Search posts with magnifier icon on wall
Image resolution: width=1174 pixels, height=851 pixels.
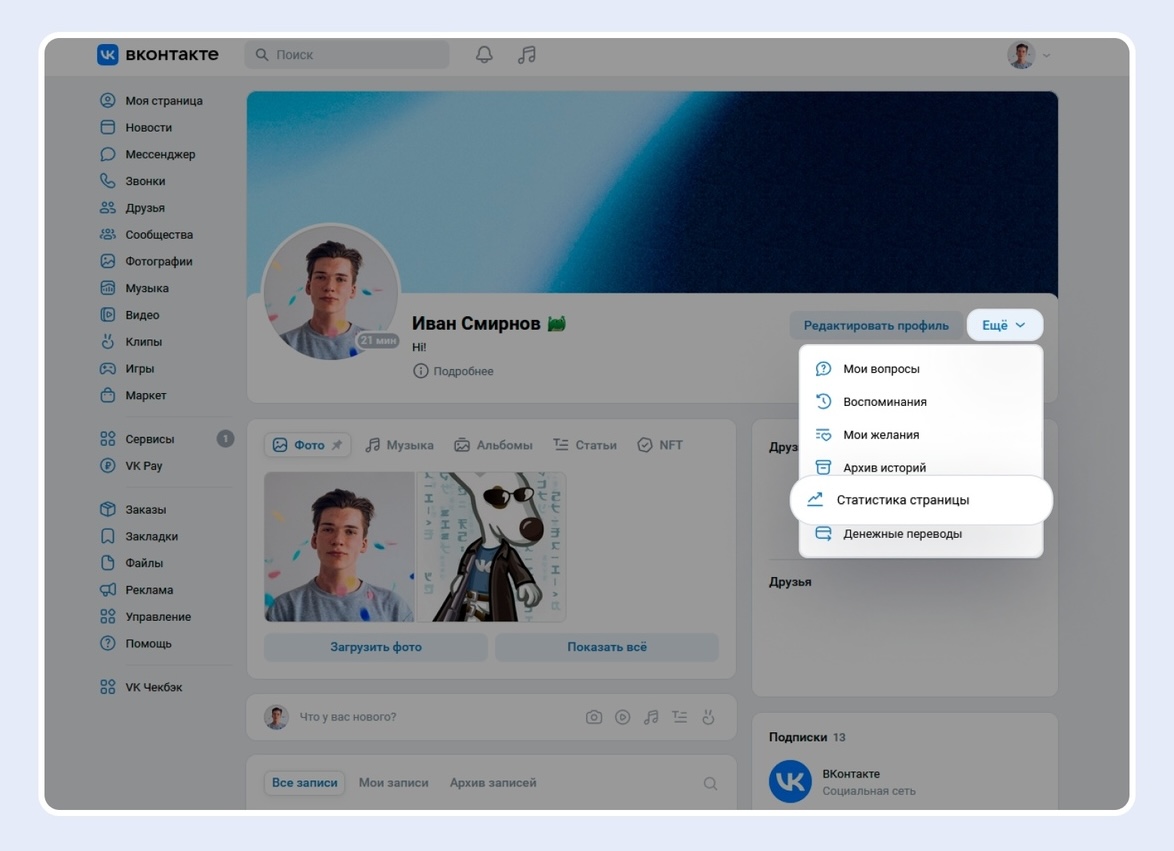pyautogui.click(x=710, y=784)
